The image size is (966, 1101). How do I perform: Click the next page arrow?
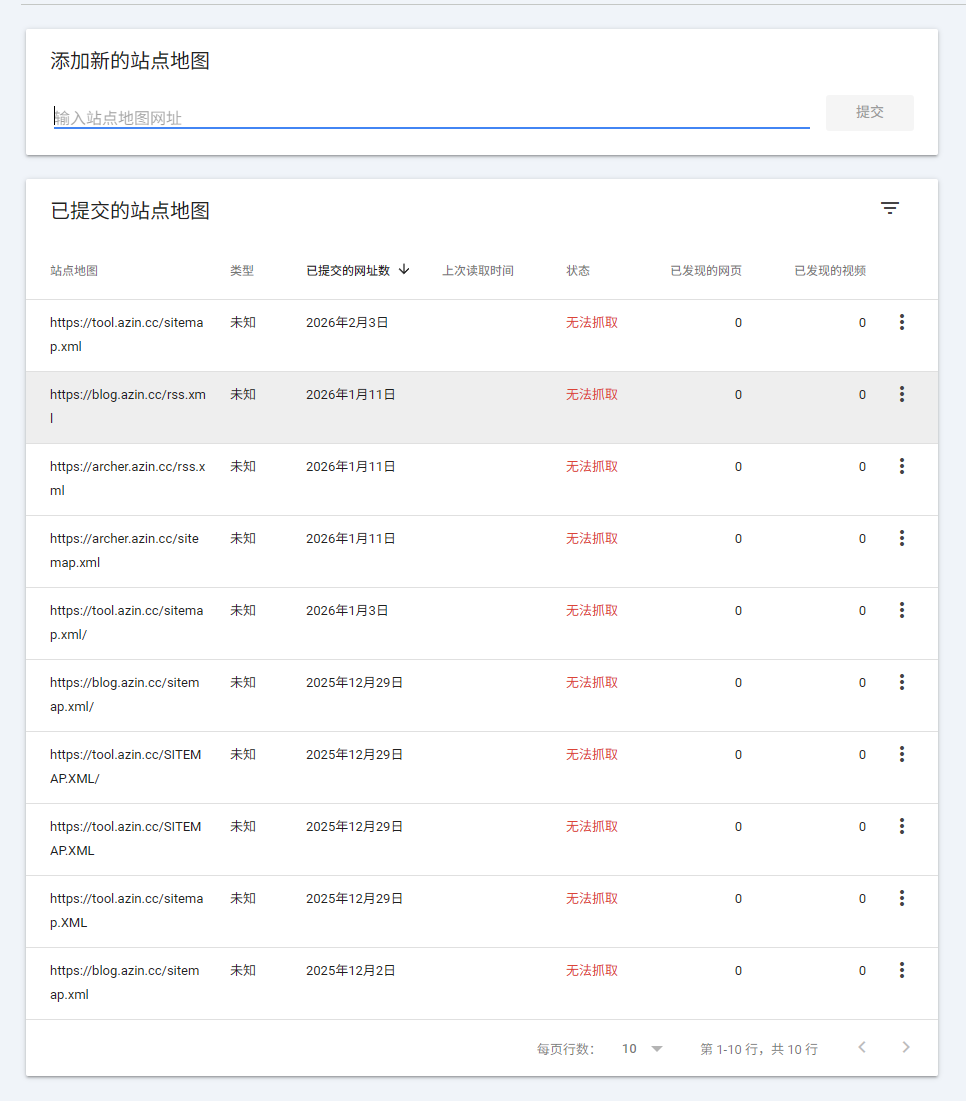tap(906, 1047)
